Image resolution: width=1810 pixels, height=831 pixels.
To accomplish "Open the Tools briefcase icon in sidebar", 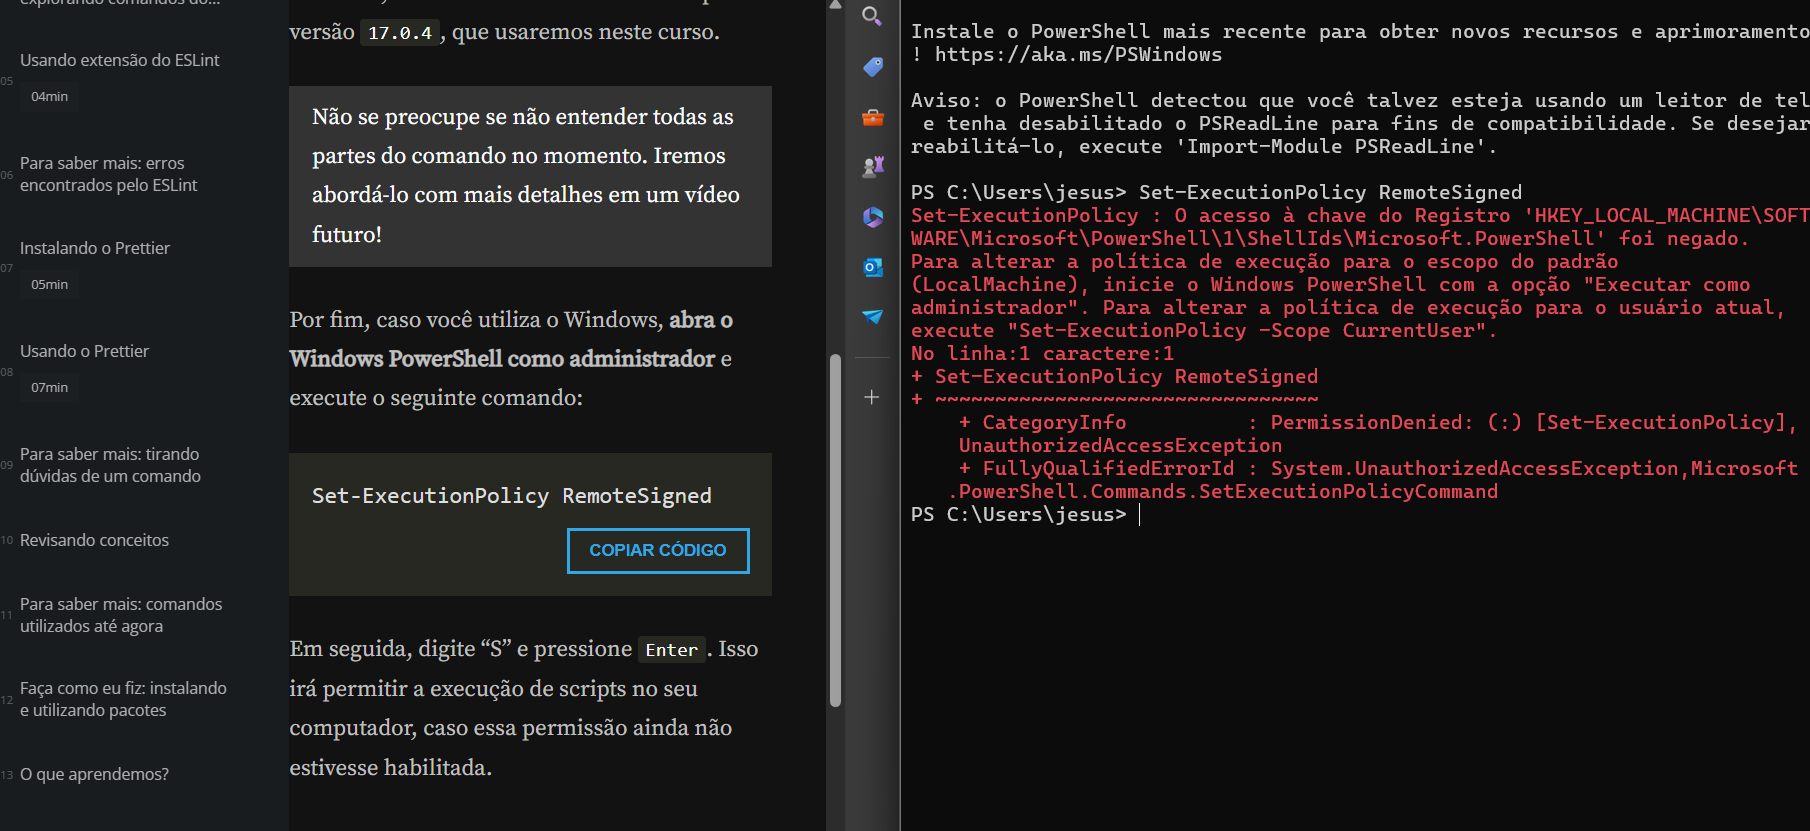I will coord(872,117).
